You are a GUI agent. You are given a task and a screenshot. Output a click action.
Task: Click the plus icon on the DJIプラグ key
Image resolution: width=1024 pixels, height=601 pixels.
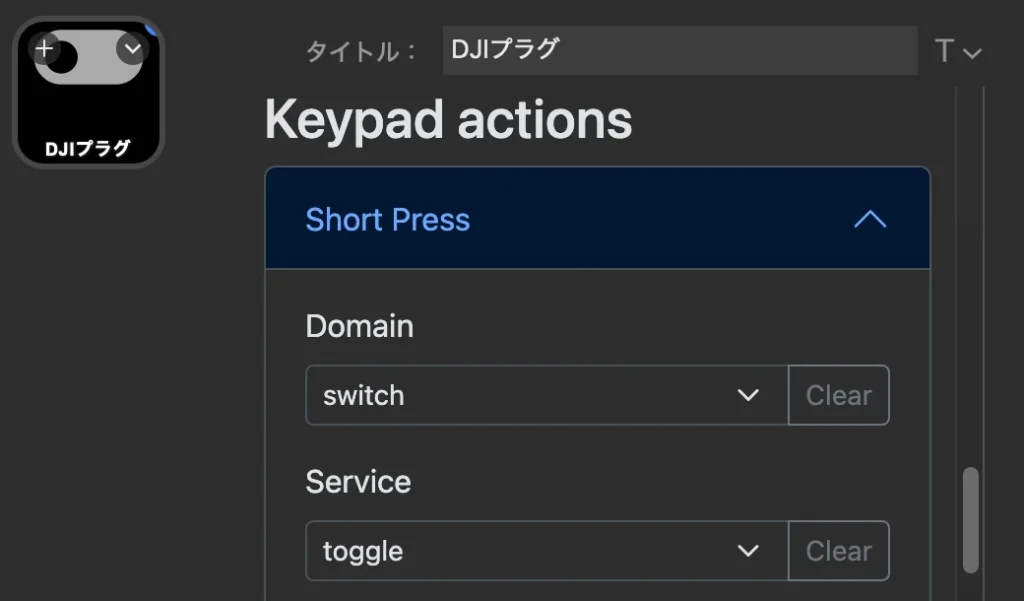(44, 48)
